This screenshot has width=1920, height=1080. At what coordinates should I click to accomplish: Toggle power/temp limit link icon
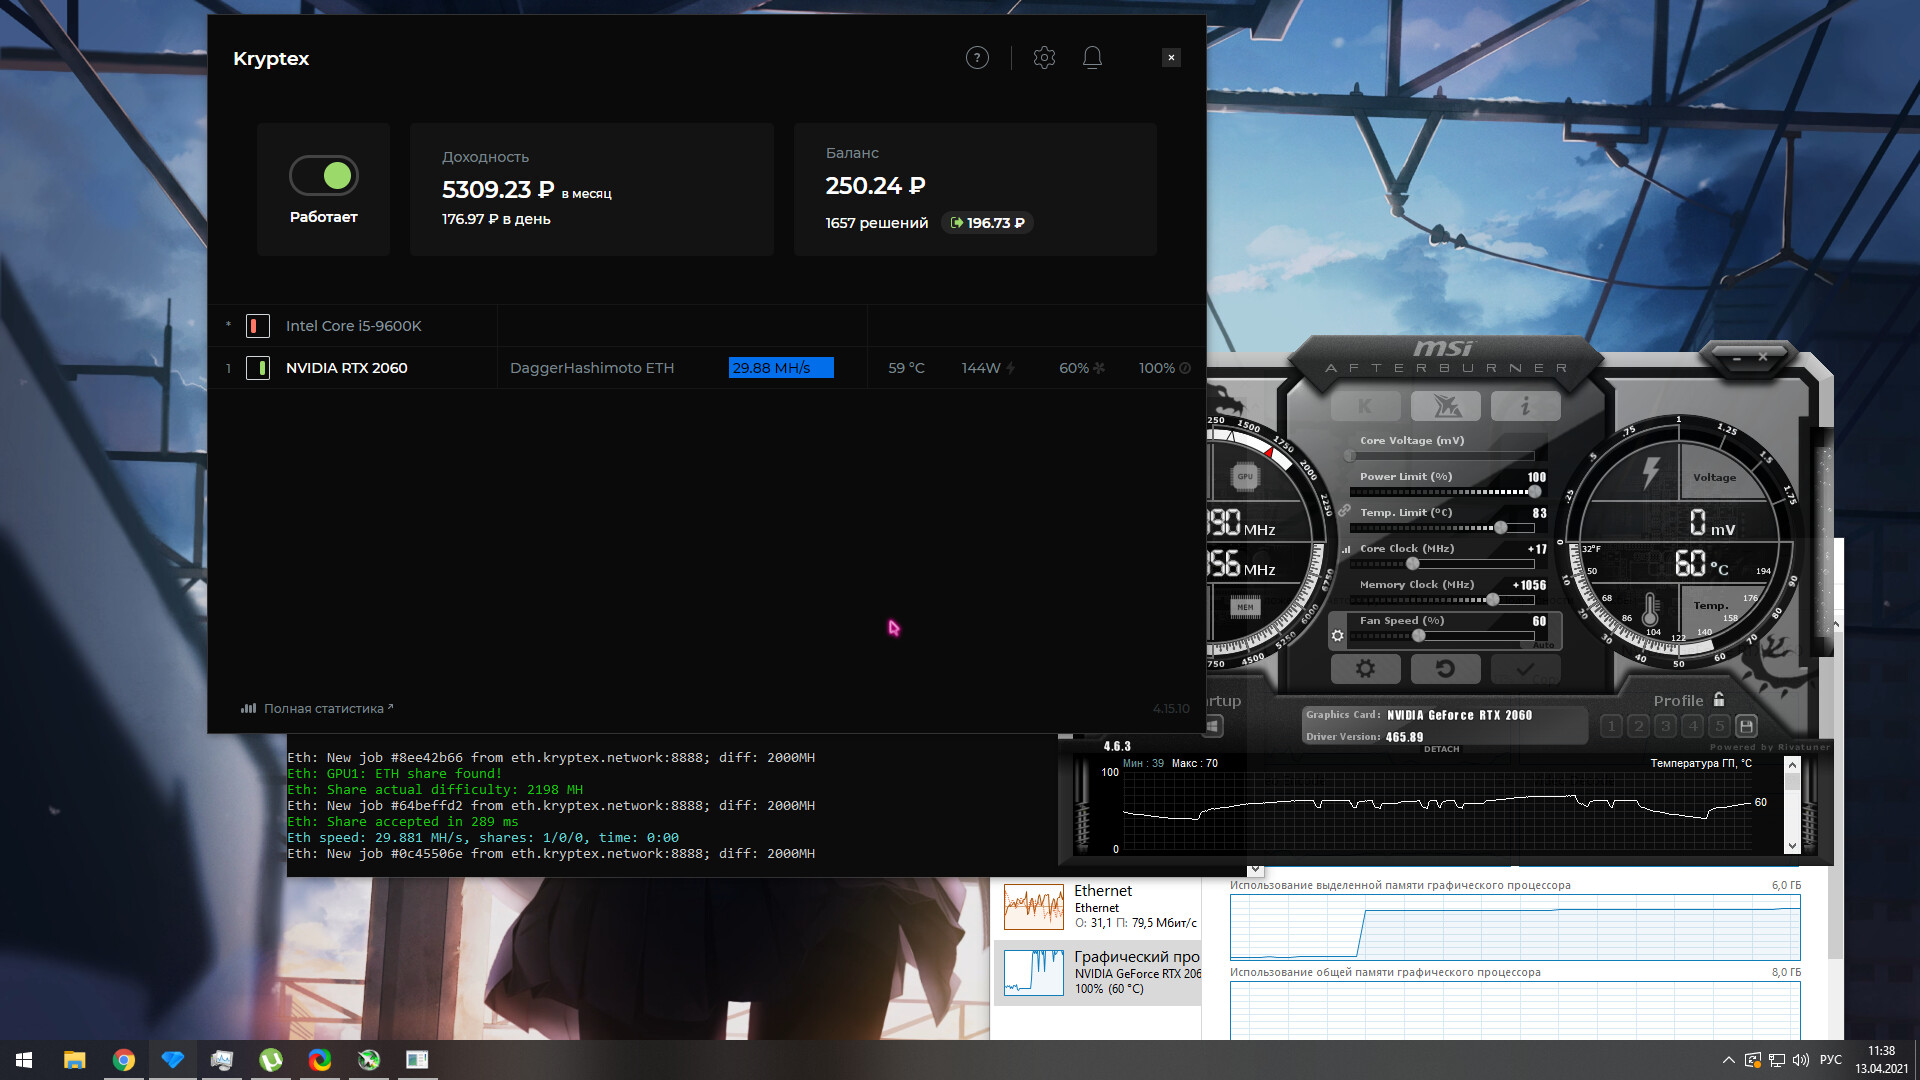point(1344,510)
